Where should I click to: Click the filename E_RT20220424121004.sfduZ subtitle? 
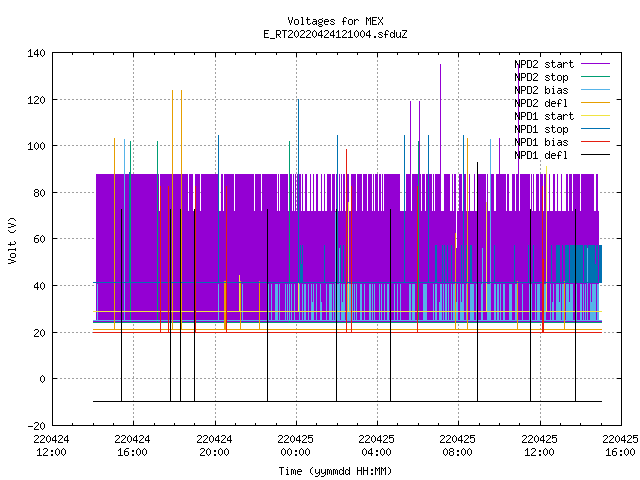point(335,34)
